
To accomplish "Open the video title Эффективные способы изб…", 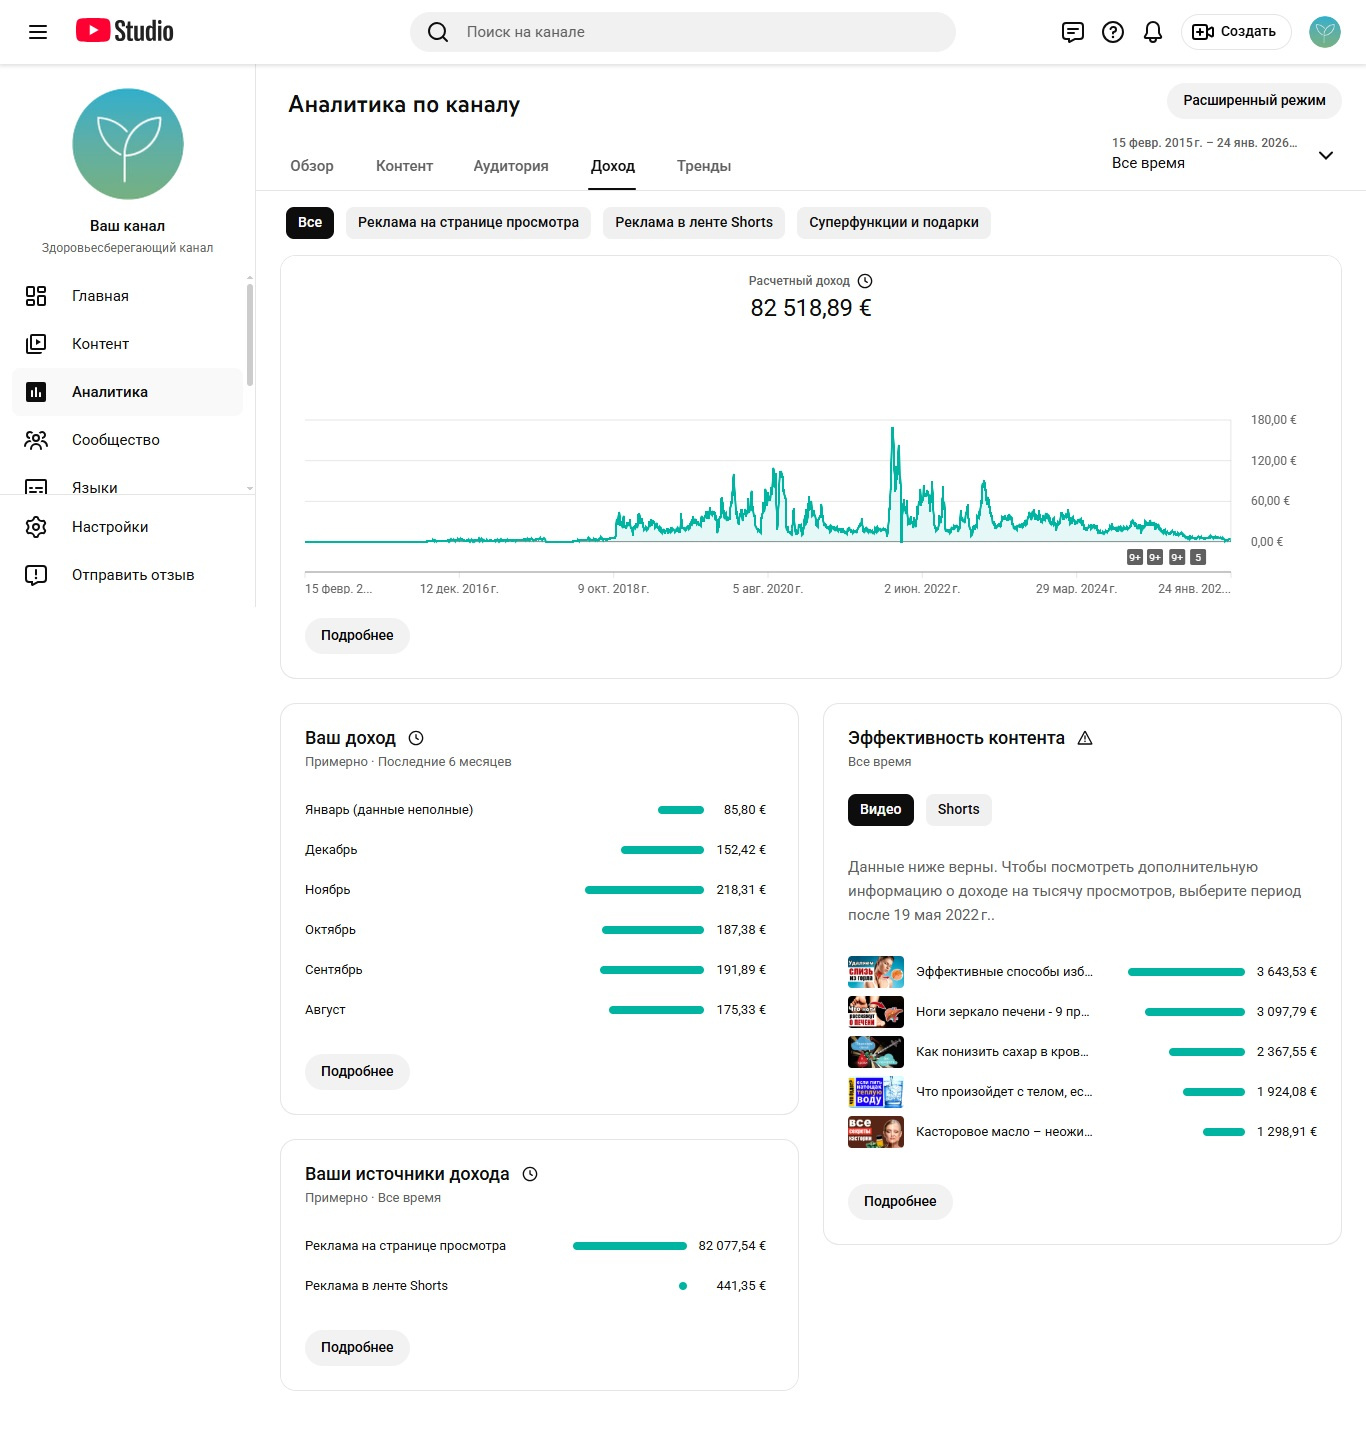I will click(x=1004, y=972).
